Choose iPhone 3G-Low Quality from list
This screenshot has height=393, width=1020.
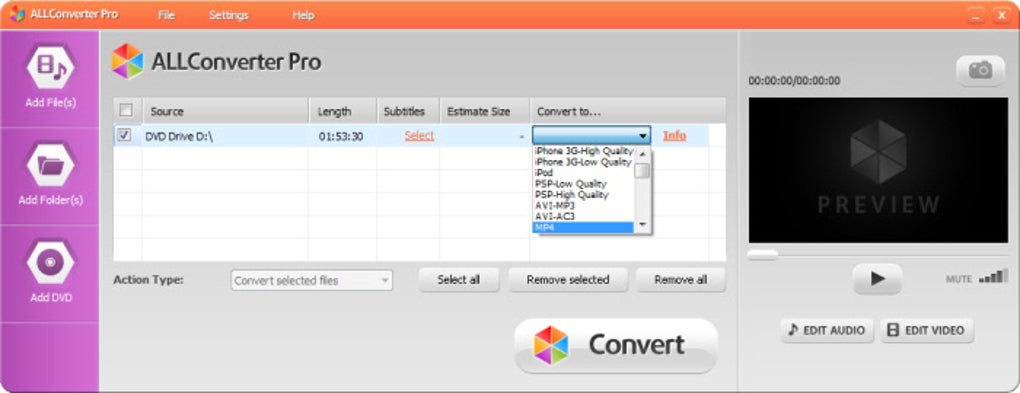(583, 162)
